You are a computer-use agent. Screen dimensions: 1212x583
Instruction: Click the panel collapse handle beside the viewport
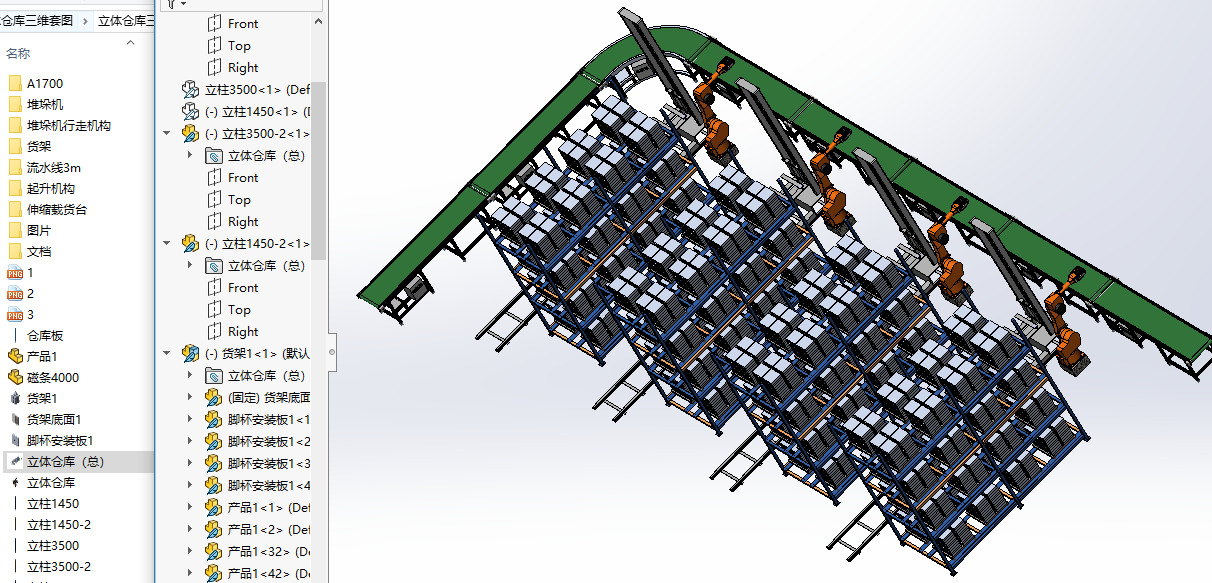coord(331,352)
